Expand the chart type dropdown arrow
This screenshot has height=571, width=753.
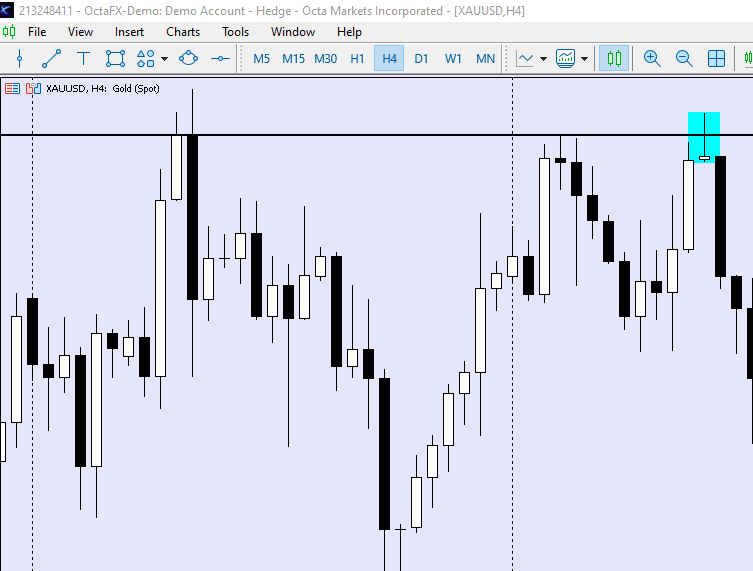[x=544, y=59]
